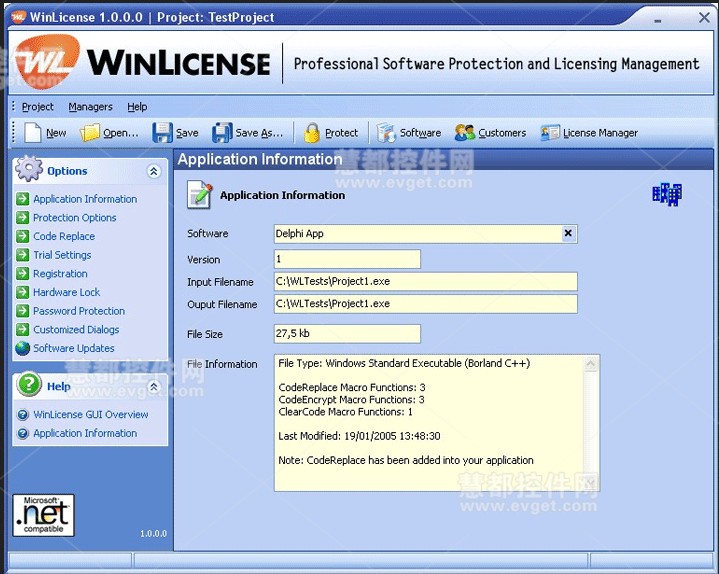
Task: Click the 1.0.0.0 version text in sidebar
Action: coord(153,534)
